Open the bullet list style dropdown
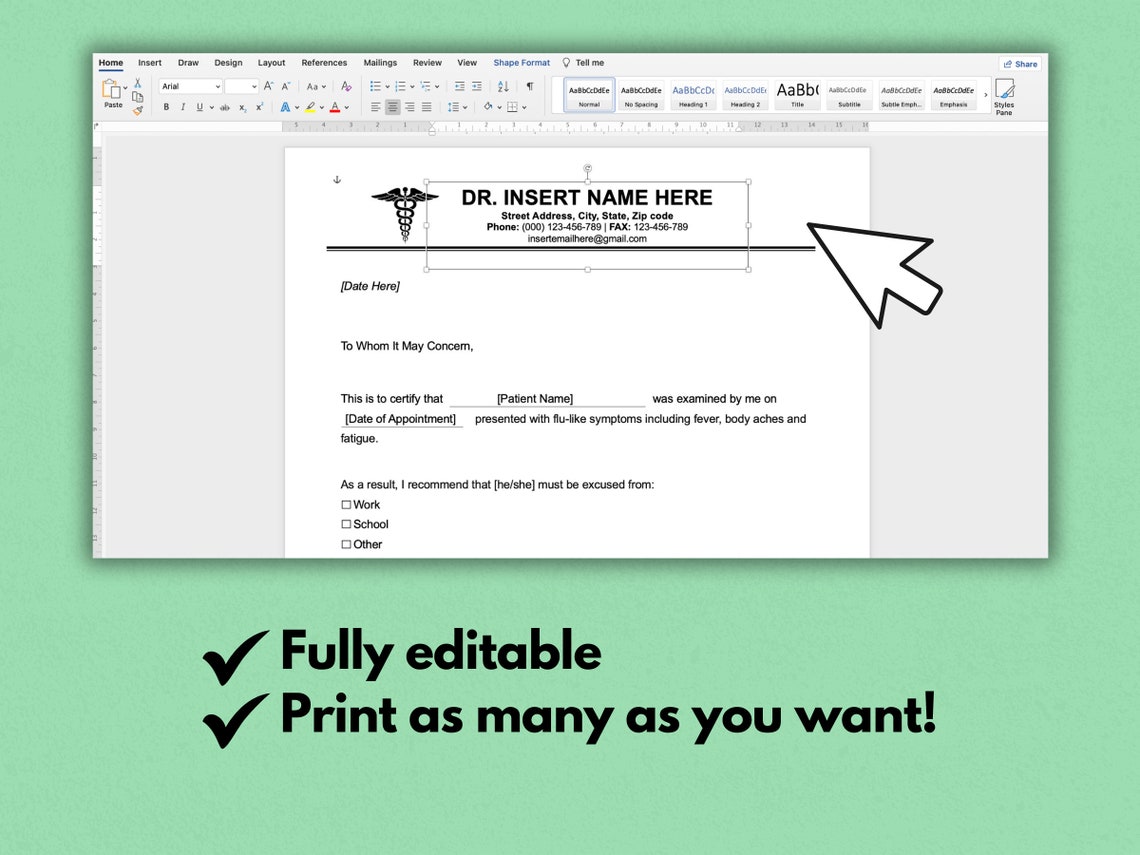The height and width of the screenshot is (855, 1140). (386, 88)
